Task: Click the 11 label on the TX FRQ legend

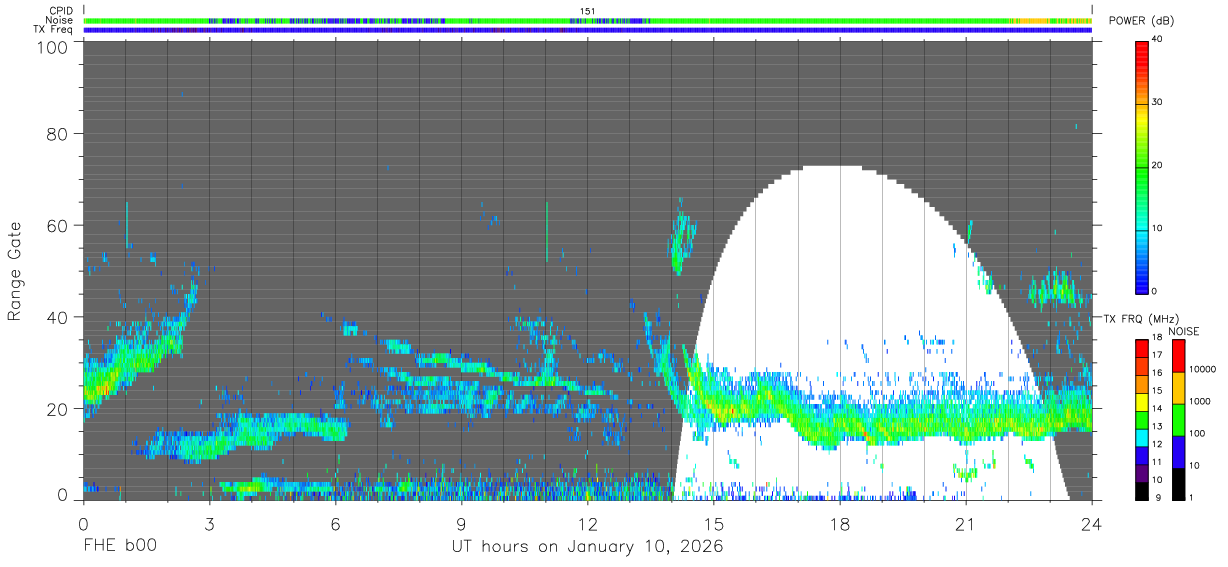Action: (x=1157, y=461)
